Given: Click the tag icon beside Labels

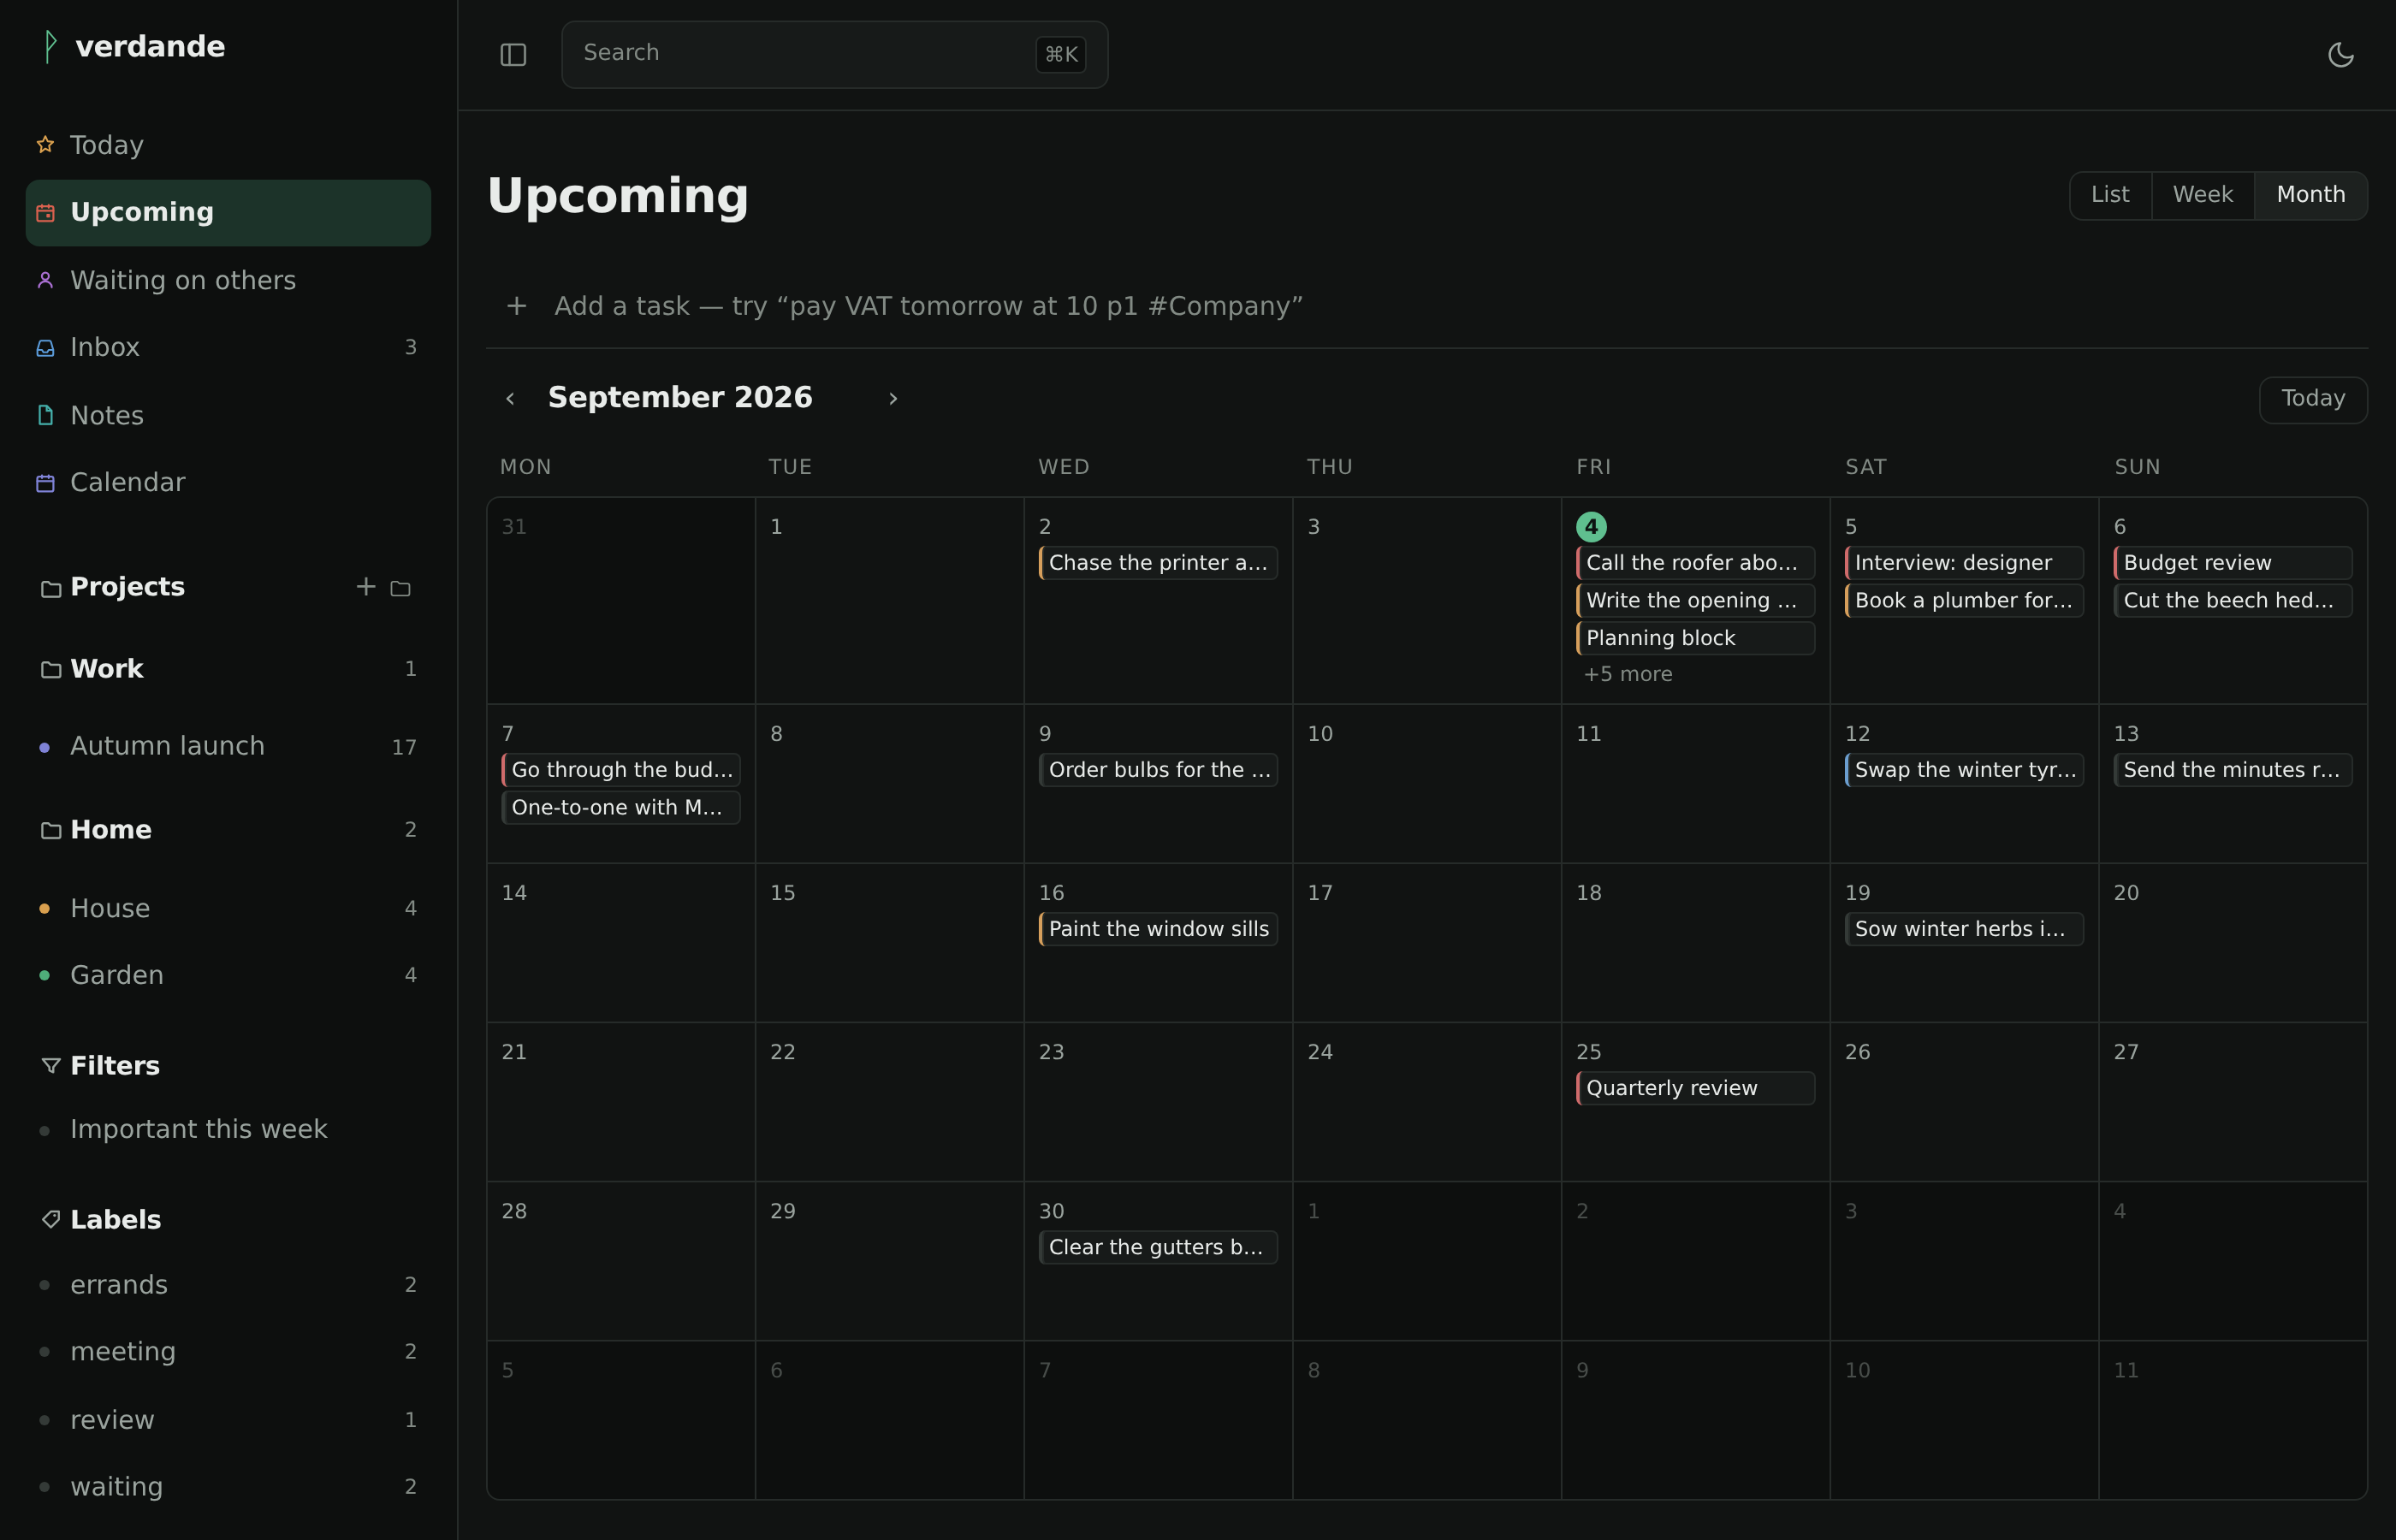Looking at the screenshot, I should click(x=50, y=1220).
